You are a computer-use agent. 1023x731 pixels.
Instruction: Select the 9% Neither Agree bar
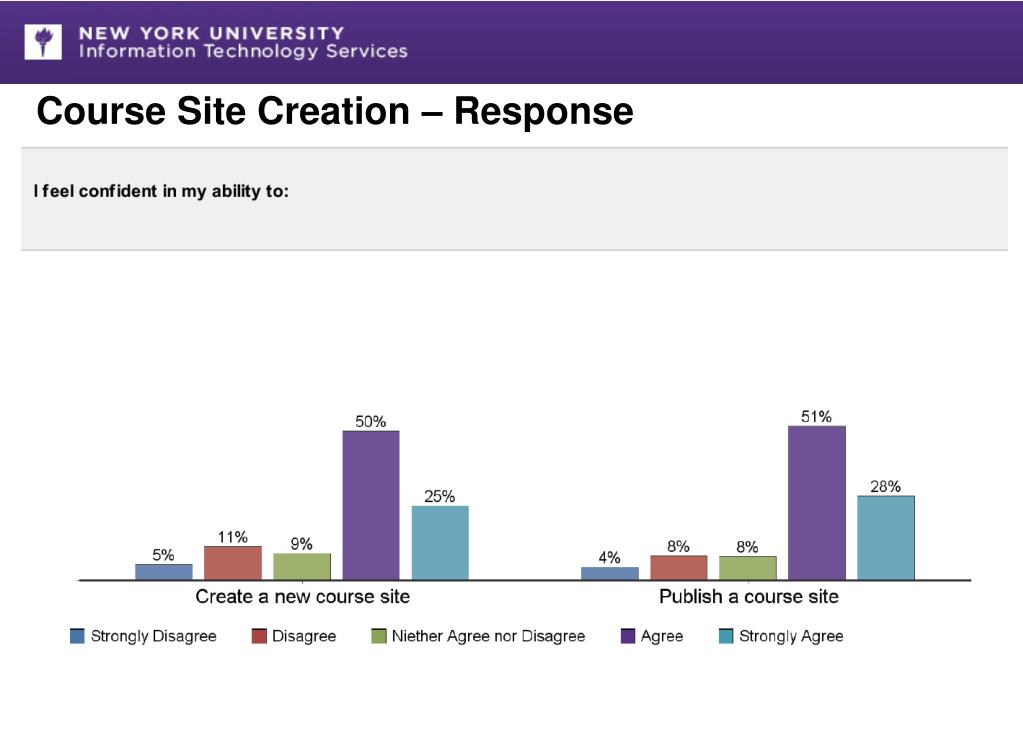pyautogui.click(x=302, y=567)
